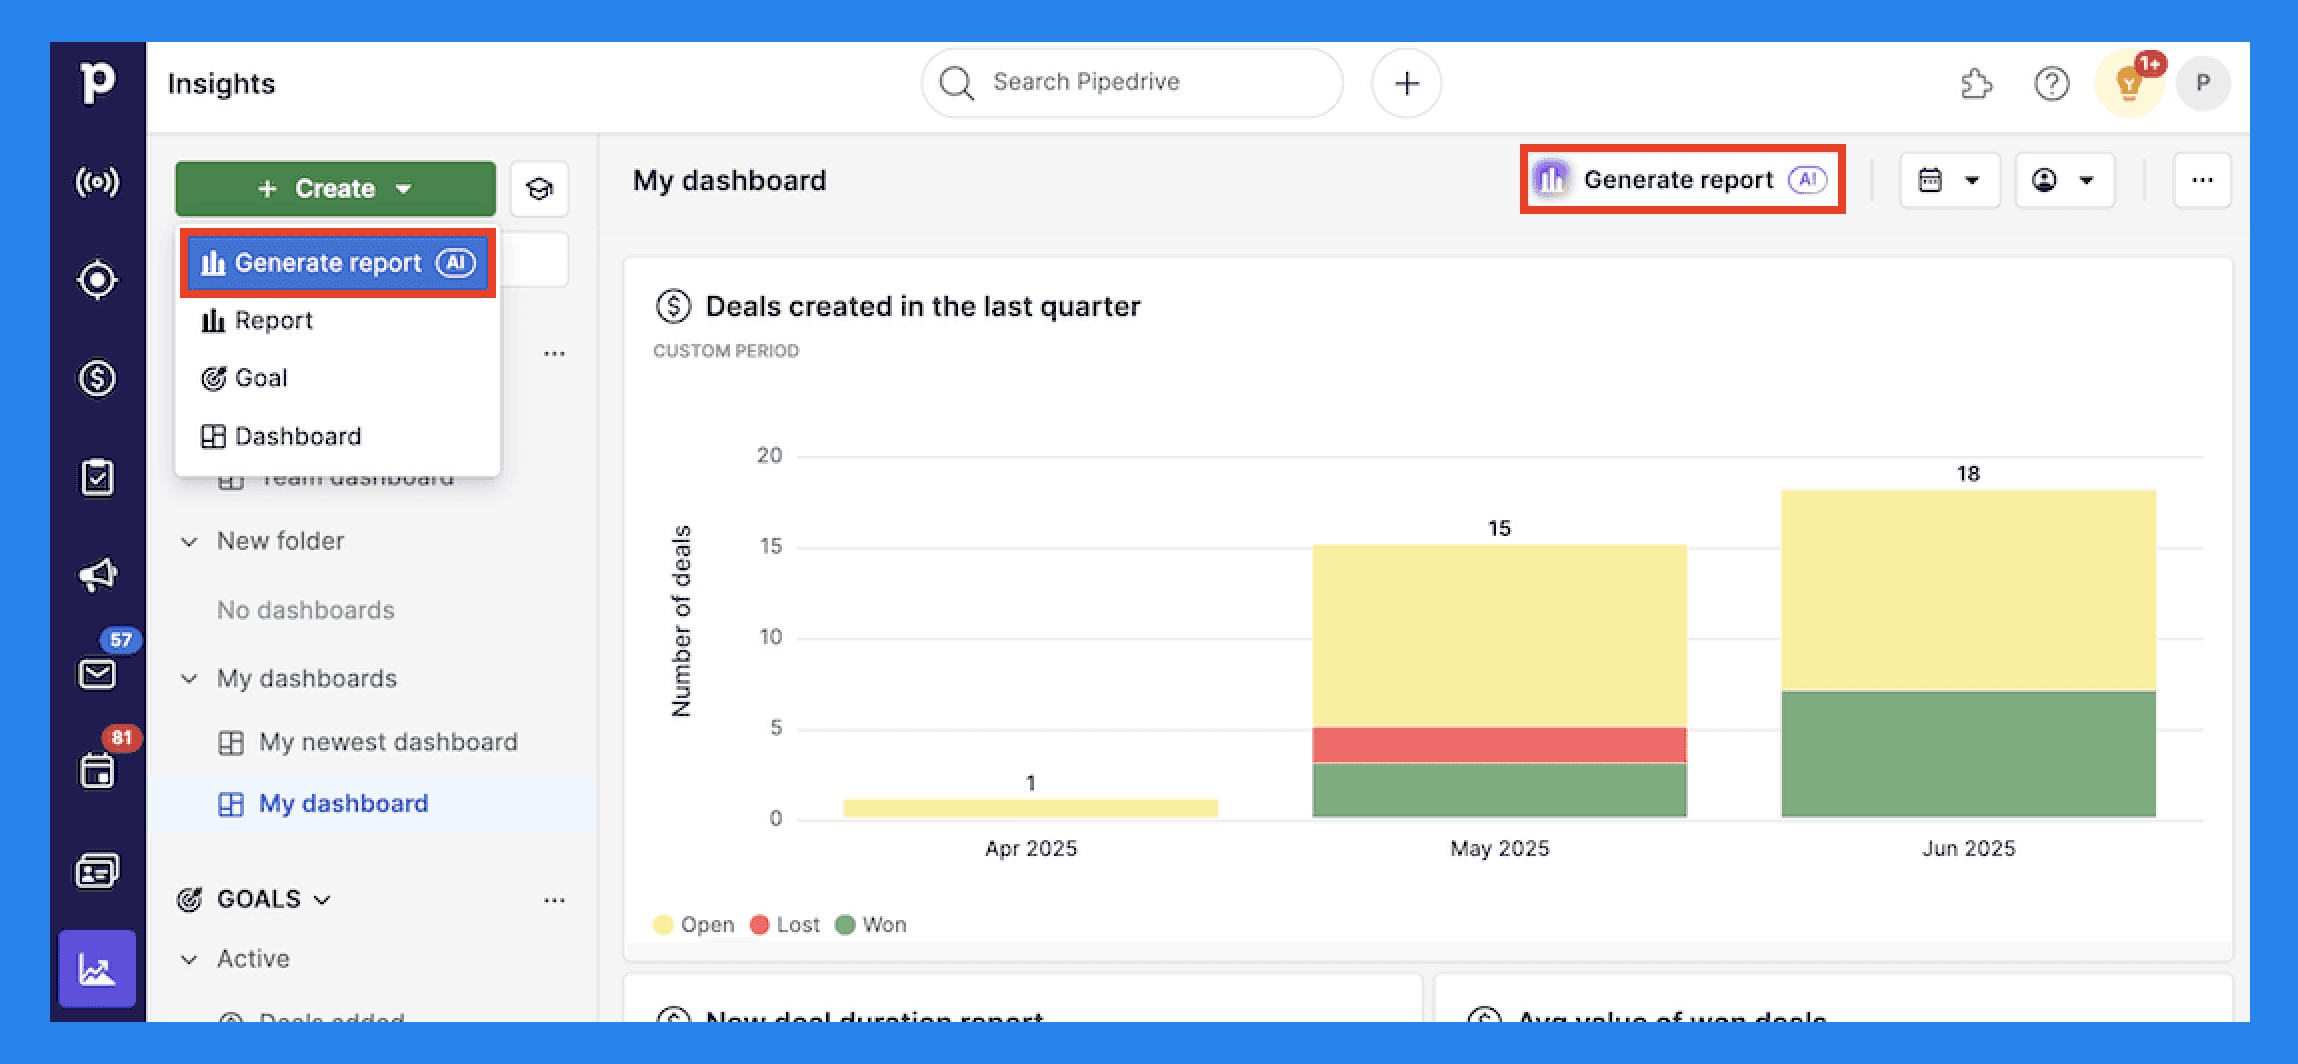Click Generate report button in dashboard header
2298x1064 pixels.
tap(1682, 179)
